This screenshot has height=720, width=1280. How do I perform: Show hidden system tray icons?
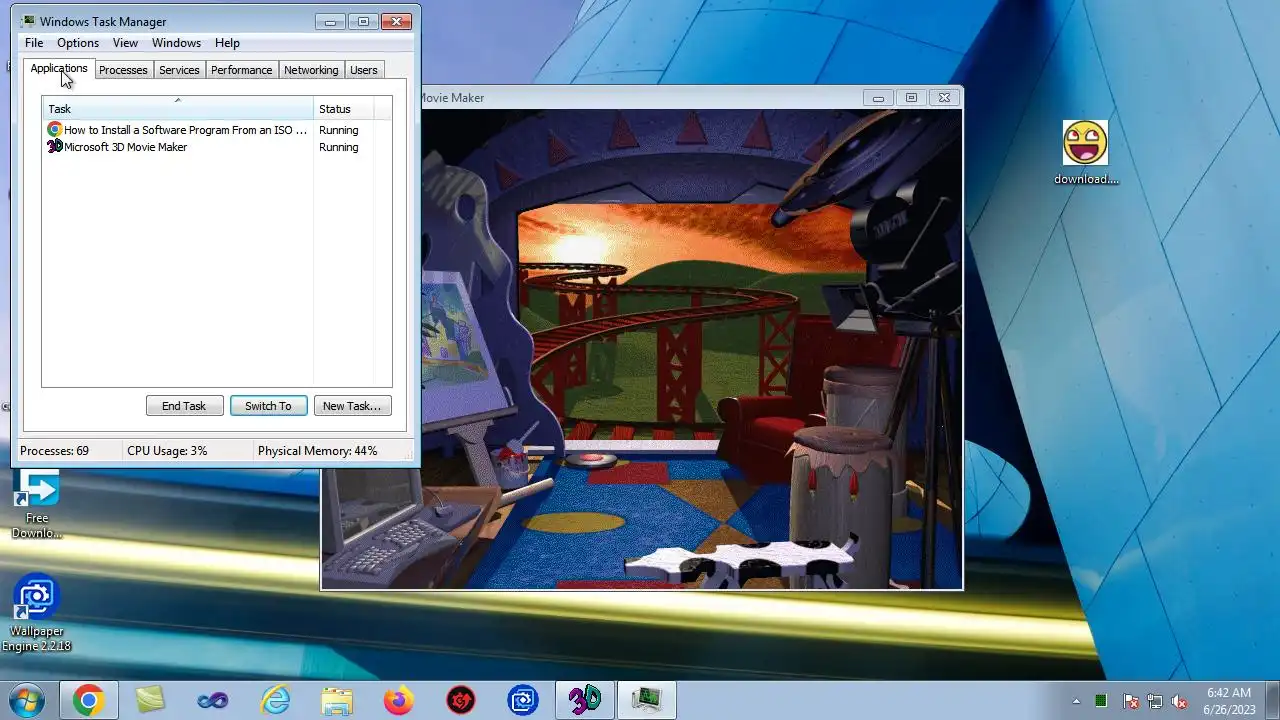(1076, 701)
